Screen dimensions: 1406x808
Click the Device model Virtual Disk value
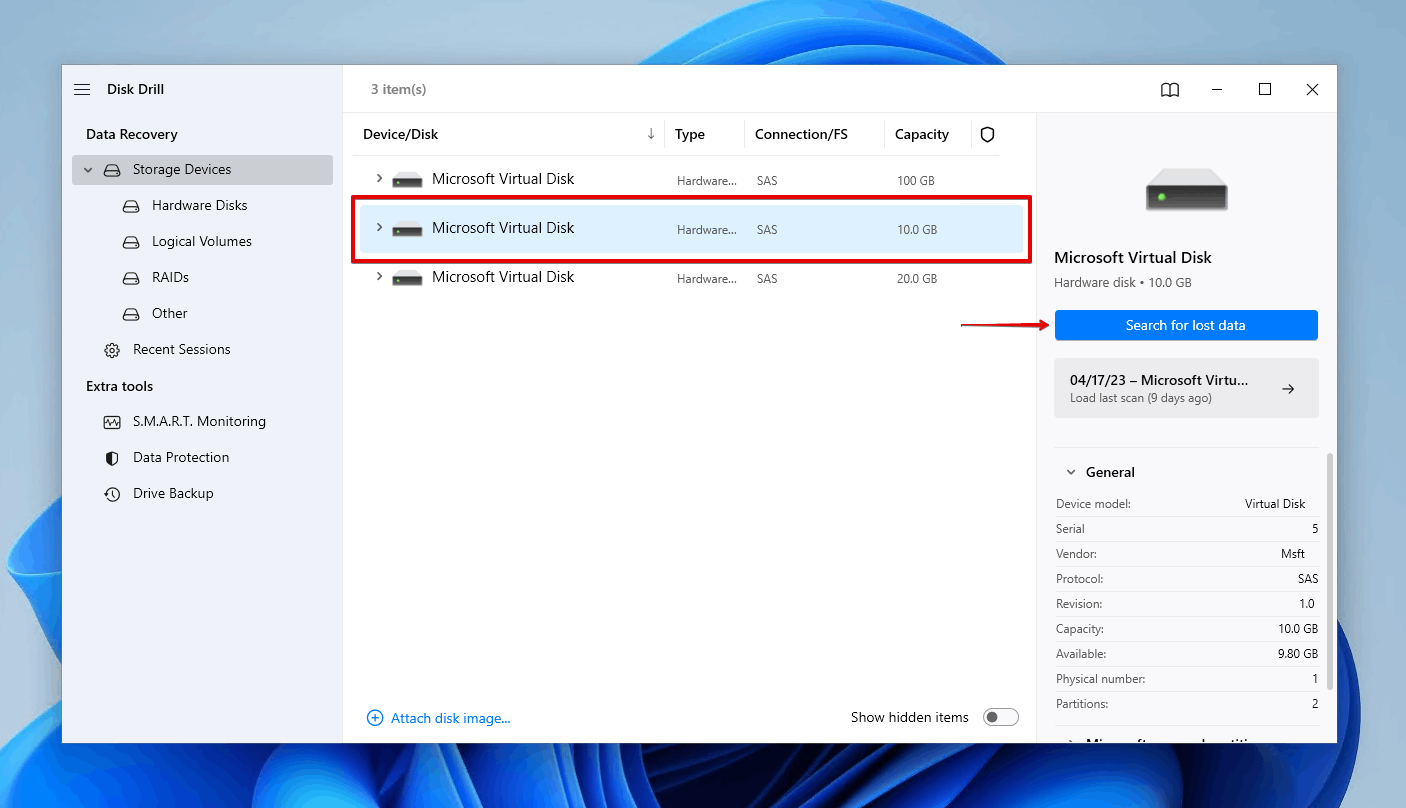pos(1275,504)
